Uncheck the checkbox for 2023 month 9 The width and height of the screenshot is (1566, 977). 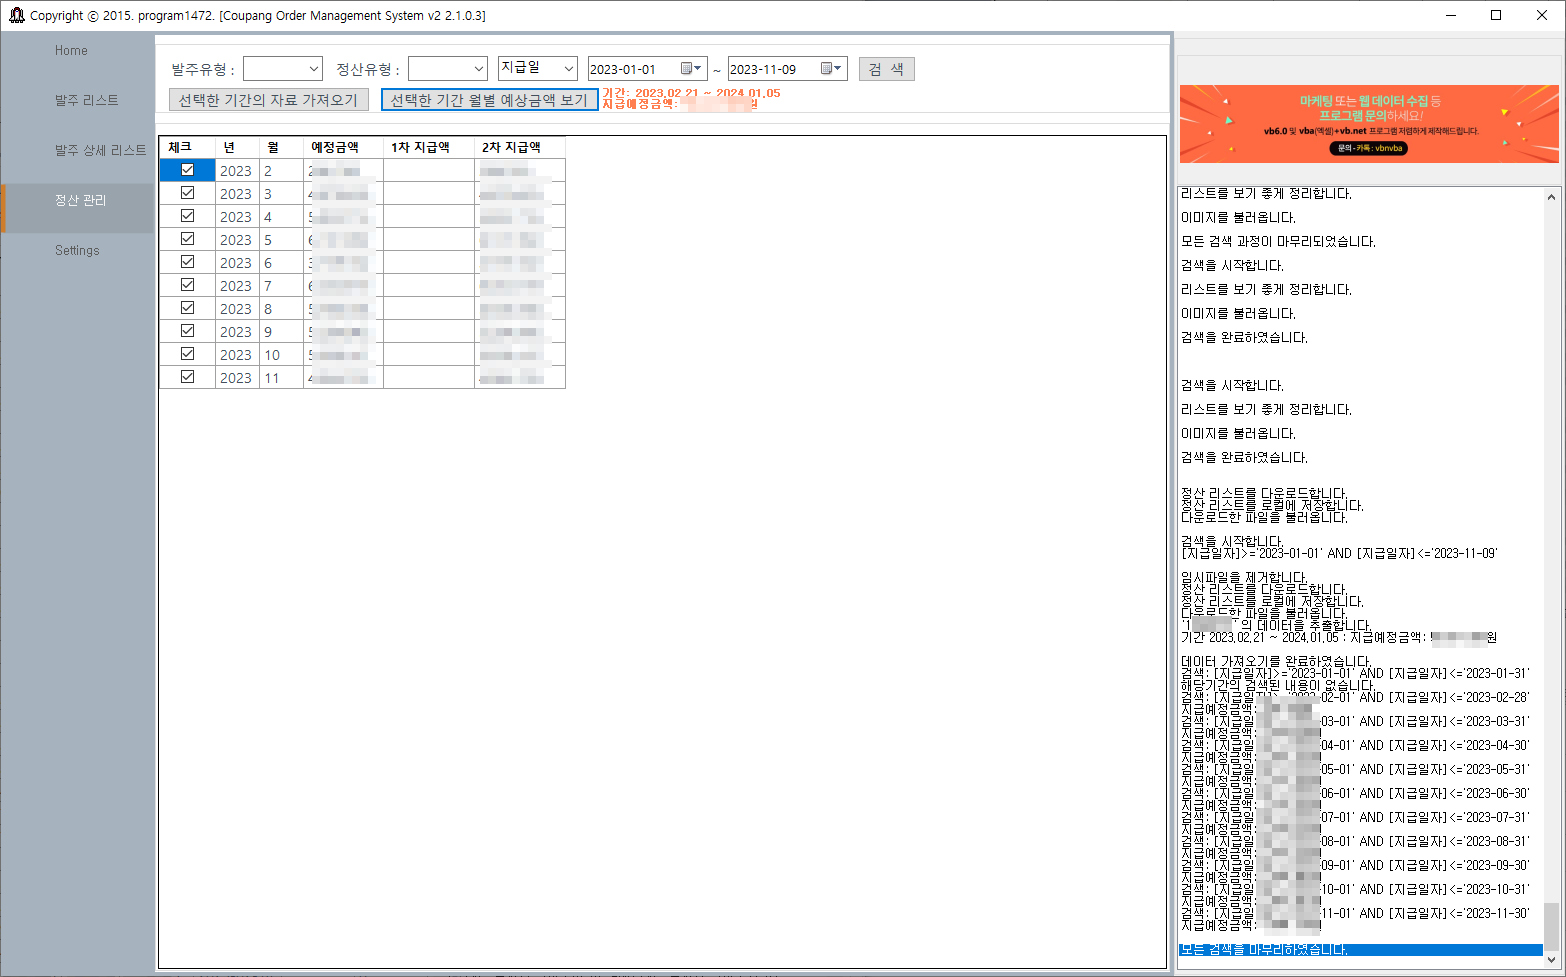(x=187, y=331)
